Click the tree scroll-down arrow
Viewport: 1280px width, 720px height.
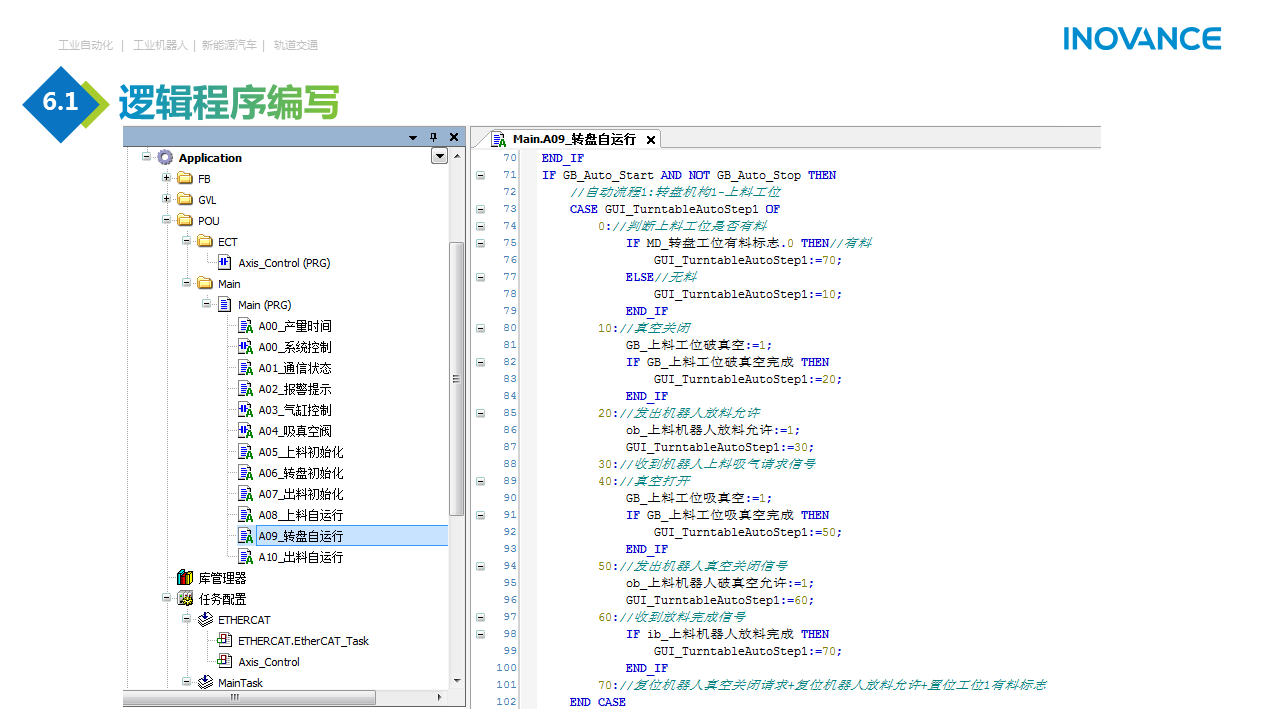click(458, 681)
